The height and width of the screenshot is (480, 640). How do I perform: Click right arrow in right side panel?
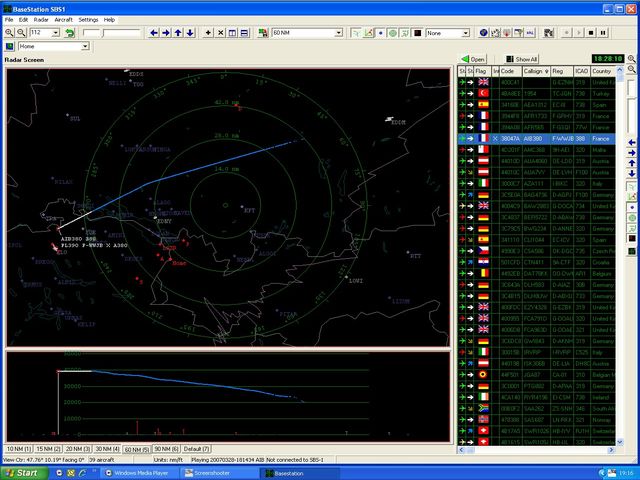tap(632, 153)
